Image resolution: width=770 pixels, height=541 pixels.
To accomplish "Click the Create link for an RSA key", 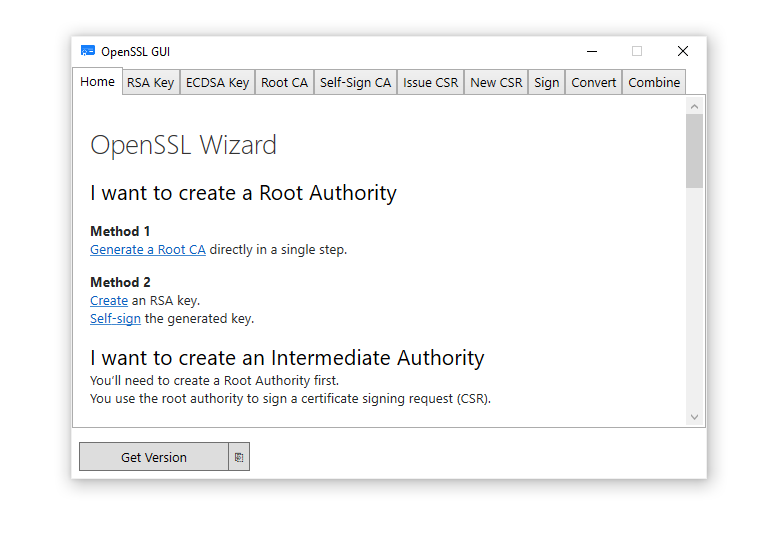I will 109,300.
